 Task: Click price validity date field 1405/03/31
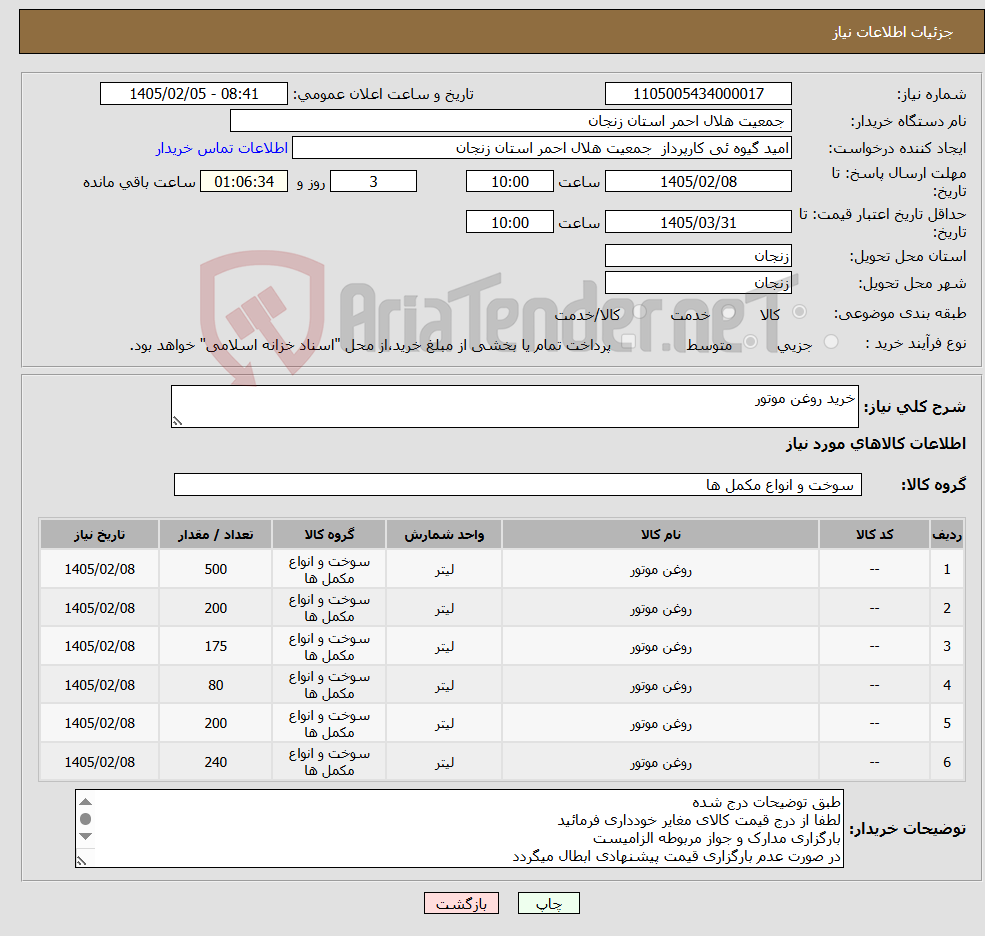point(698,222)
